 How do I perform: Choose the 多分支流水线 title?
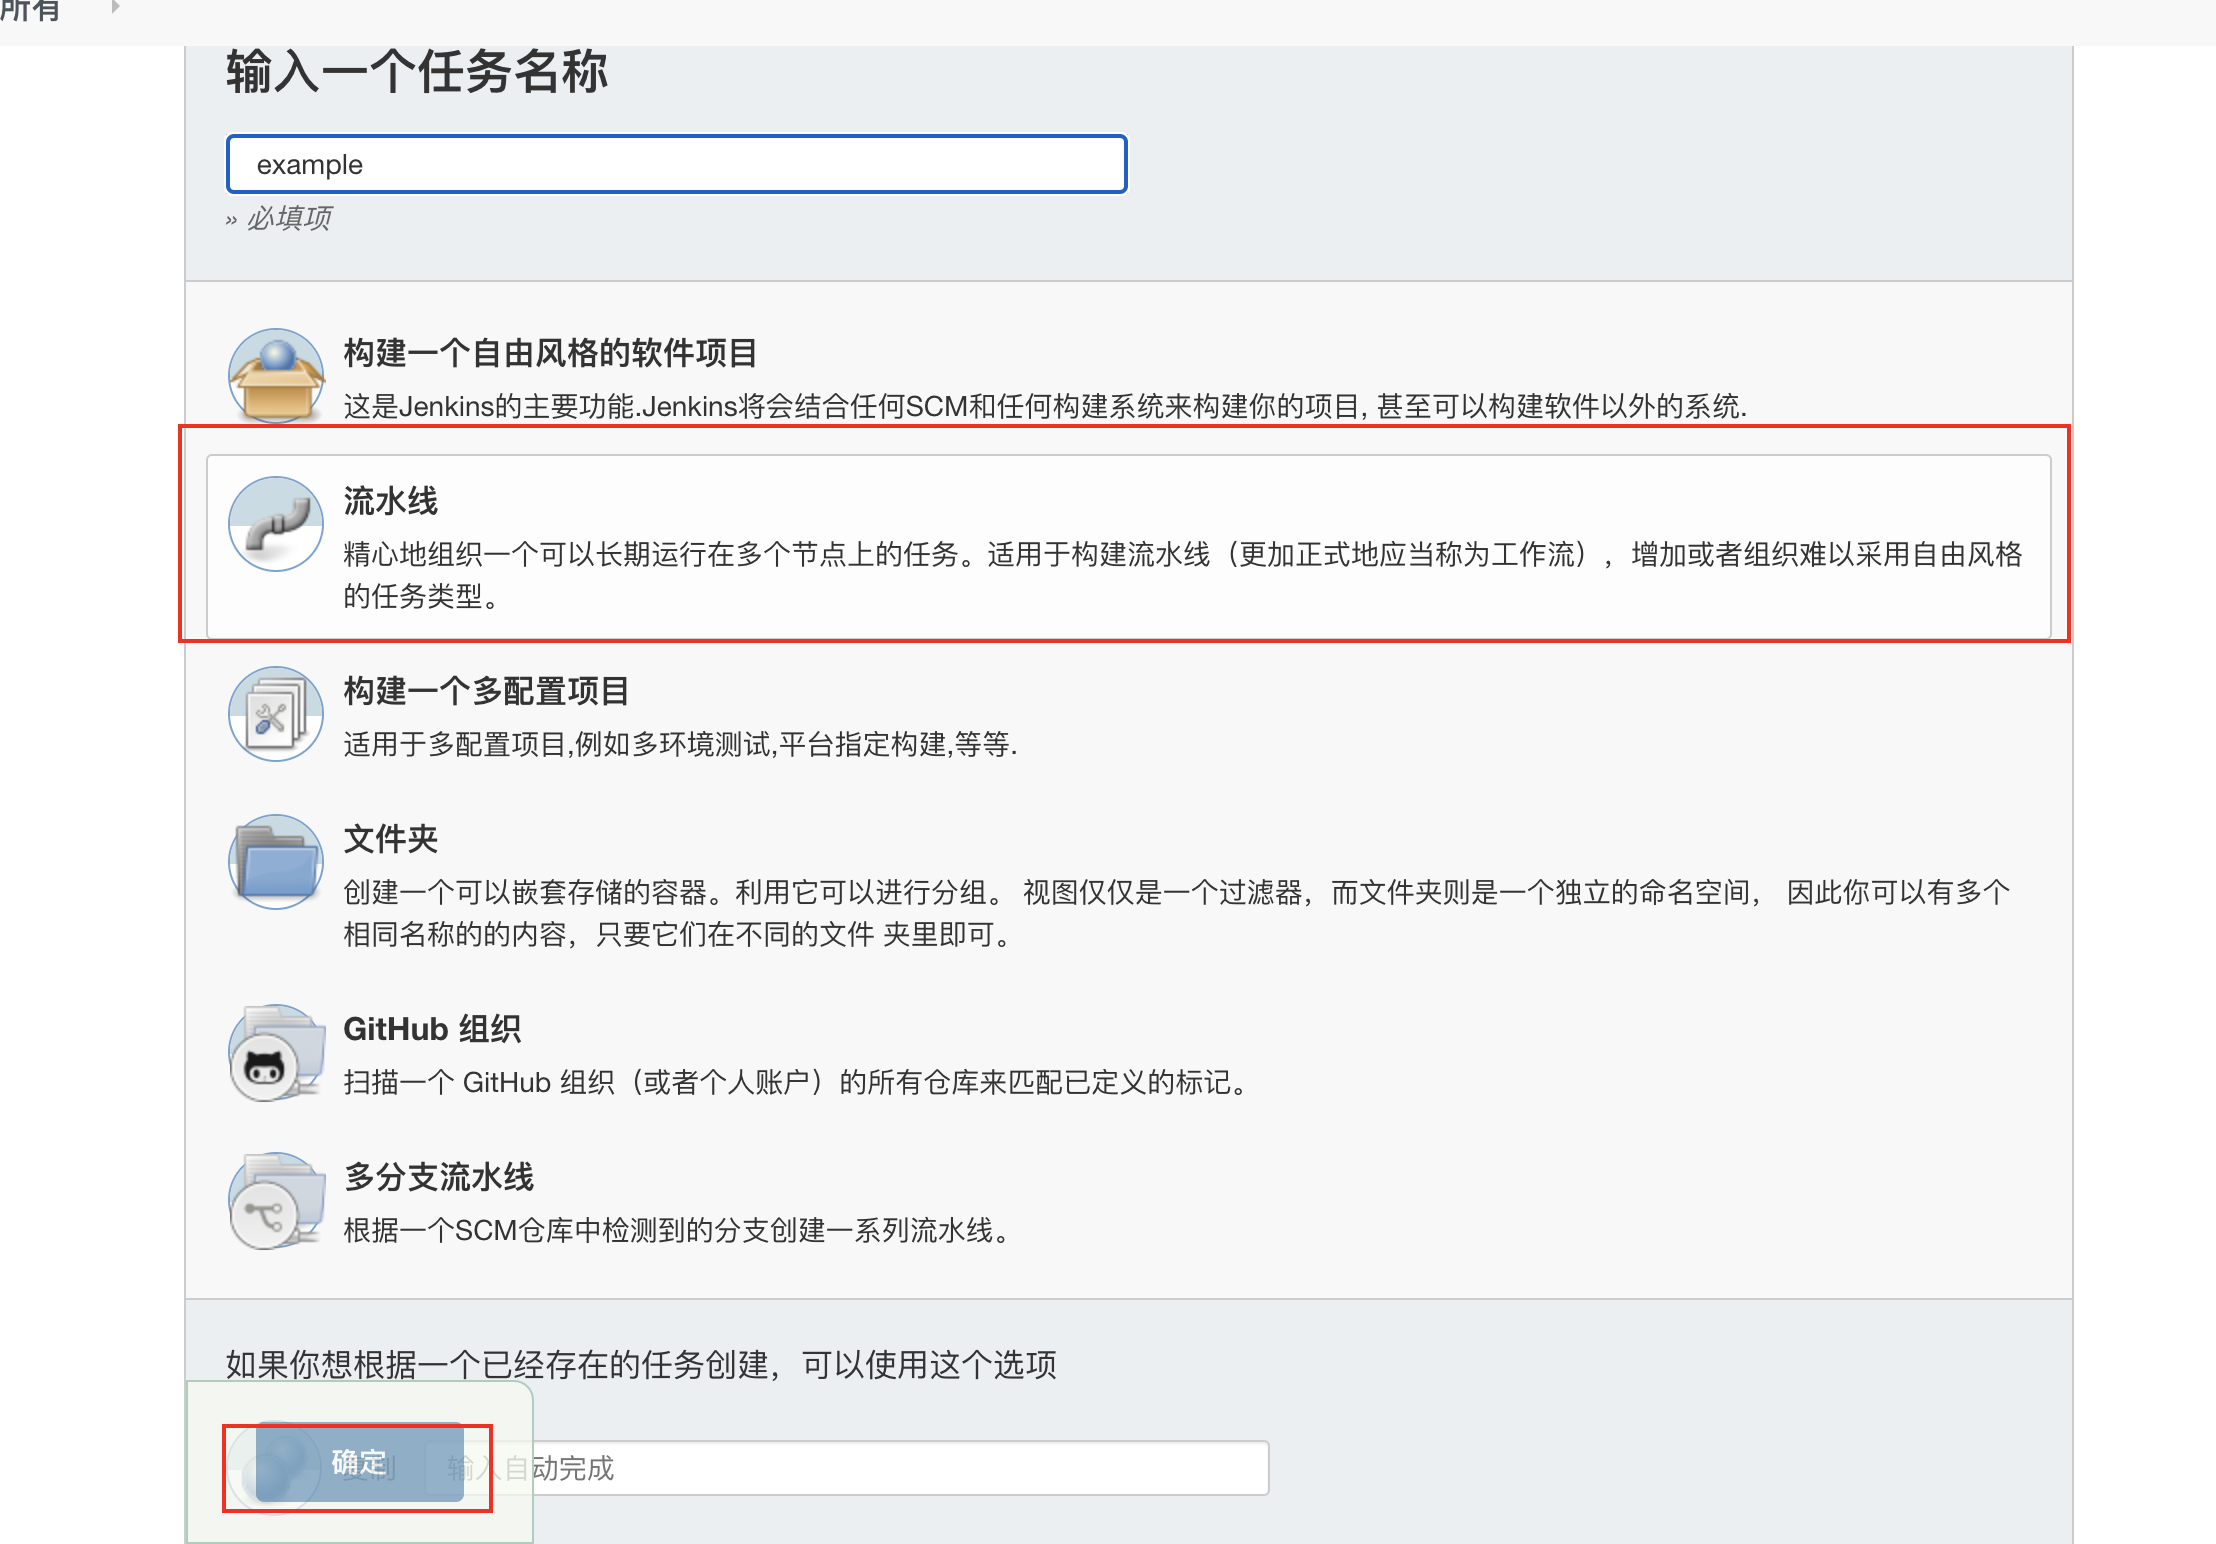click(x=439, y=1177)
